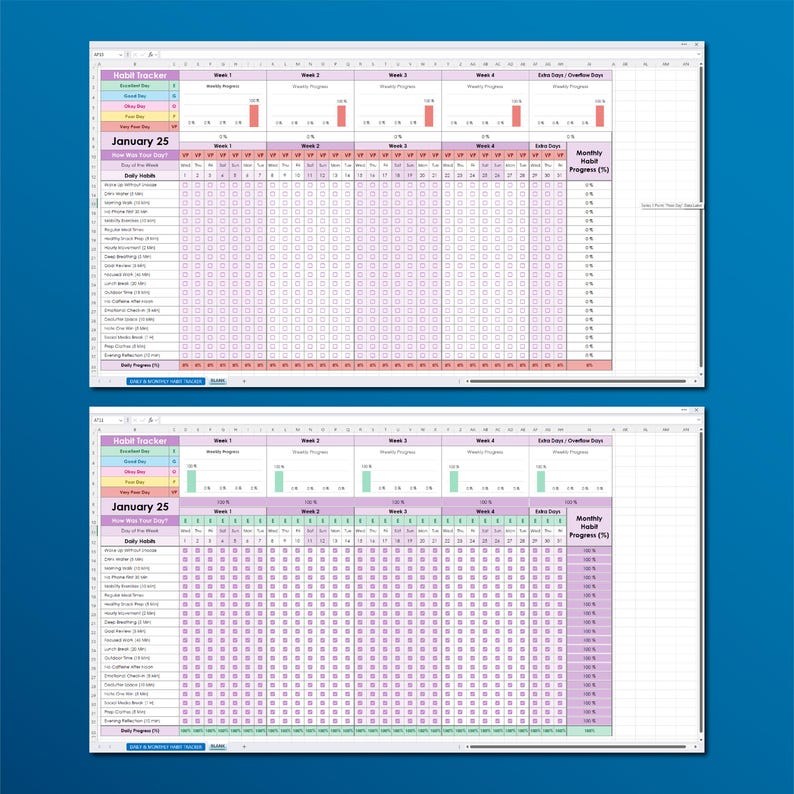
Task: Click red 100% bar in Week 1 chart, top window
Action: [x=254, y=115]
